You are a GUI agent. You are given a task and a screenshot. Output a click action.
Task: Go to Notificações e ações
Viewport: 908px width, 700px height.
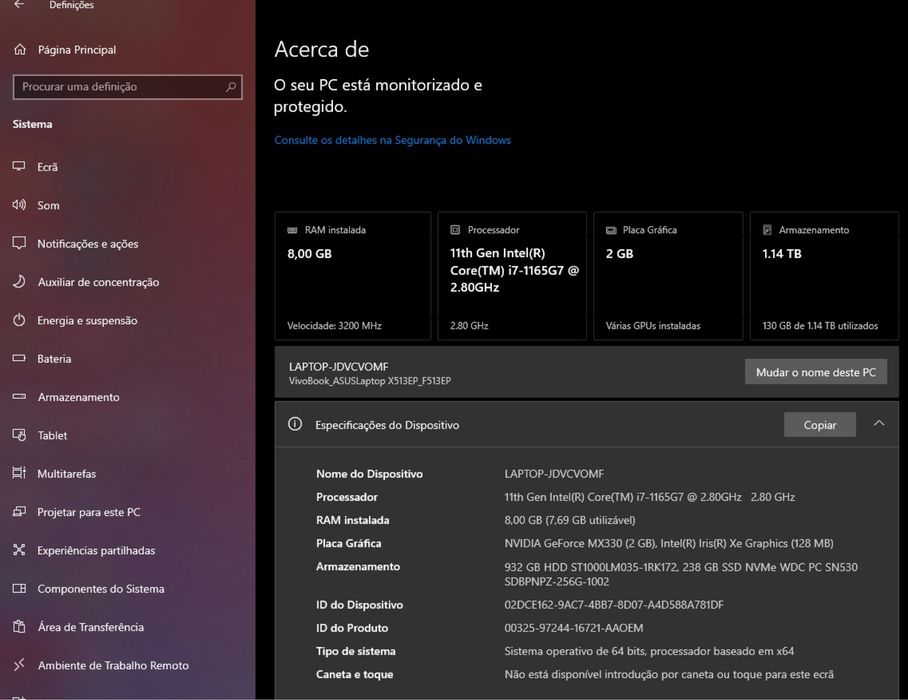[x=88, y=244]
